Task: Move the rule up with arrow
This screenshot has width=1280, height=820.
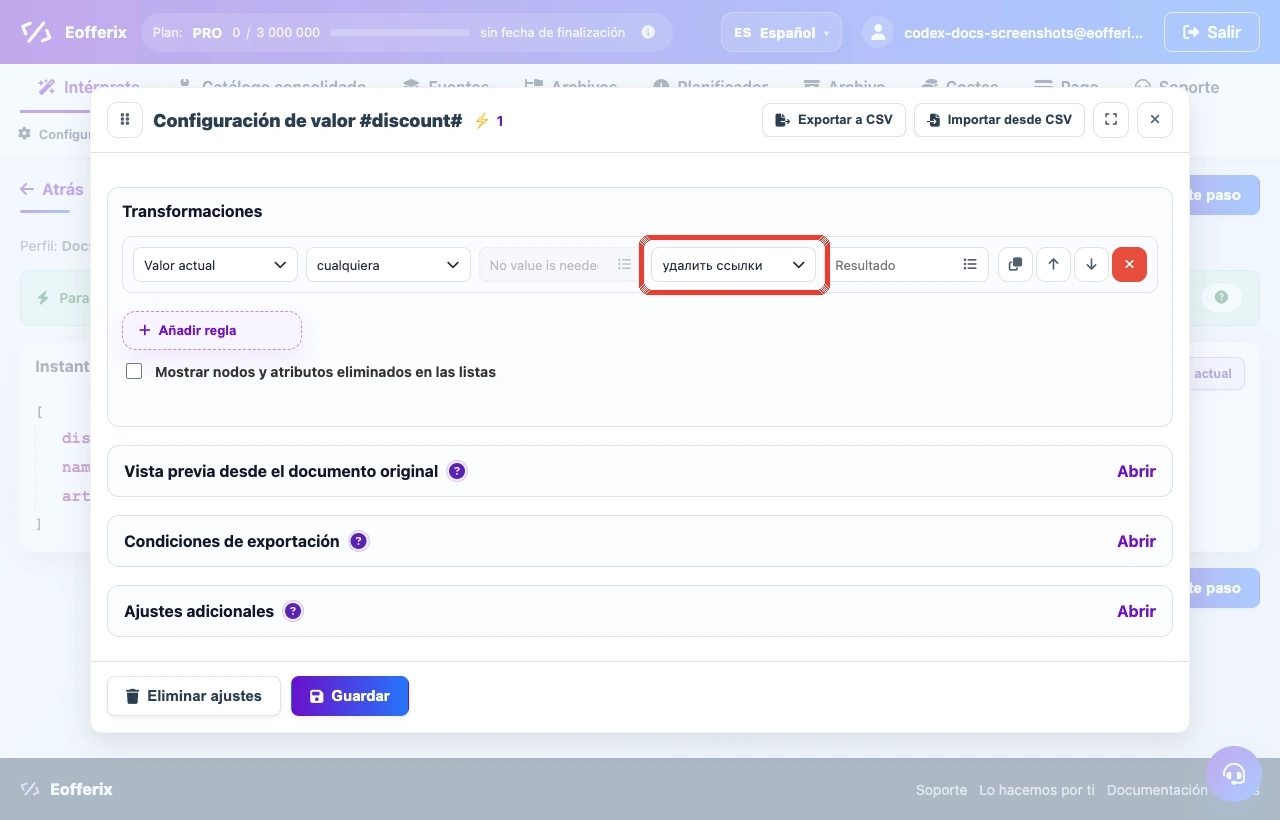Action: [x=1053, y=265]
